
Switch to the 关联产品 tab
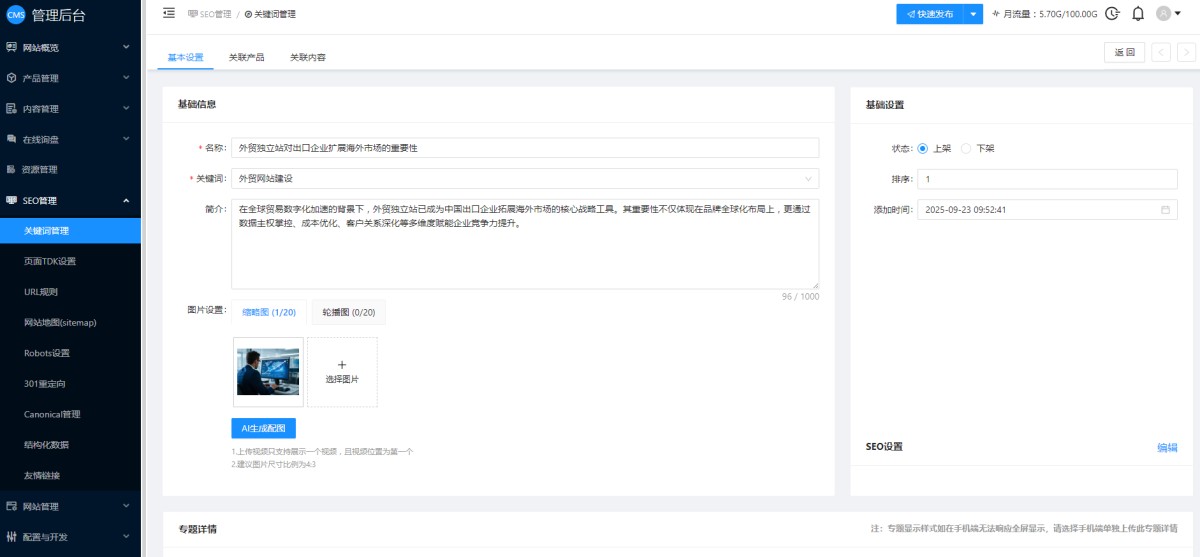246,57
